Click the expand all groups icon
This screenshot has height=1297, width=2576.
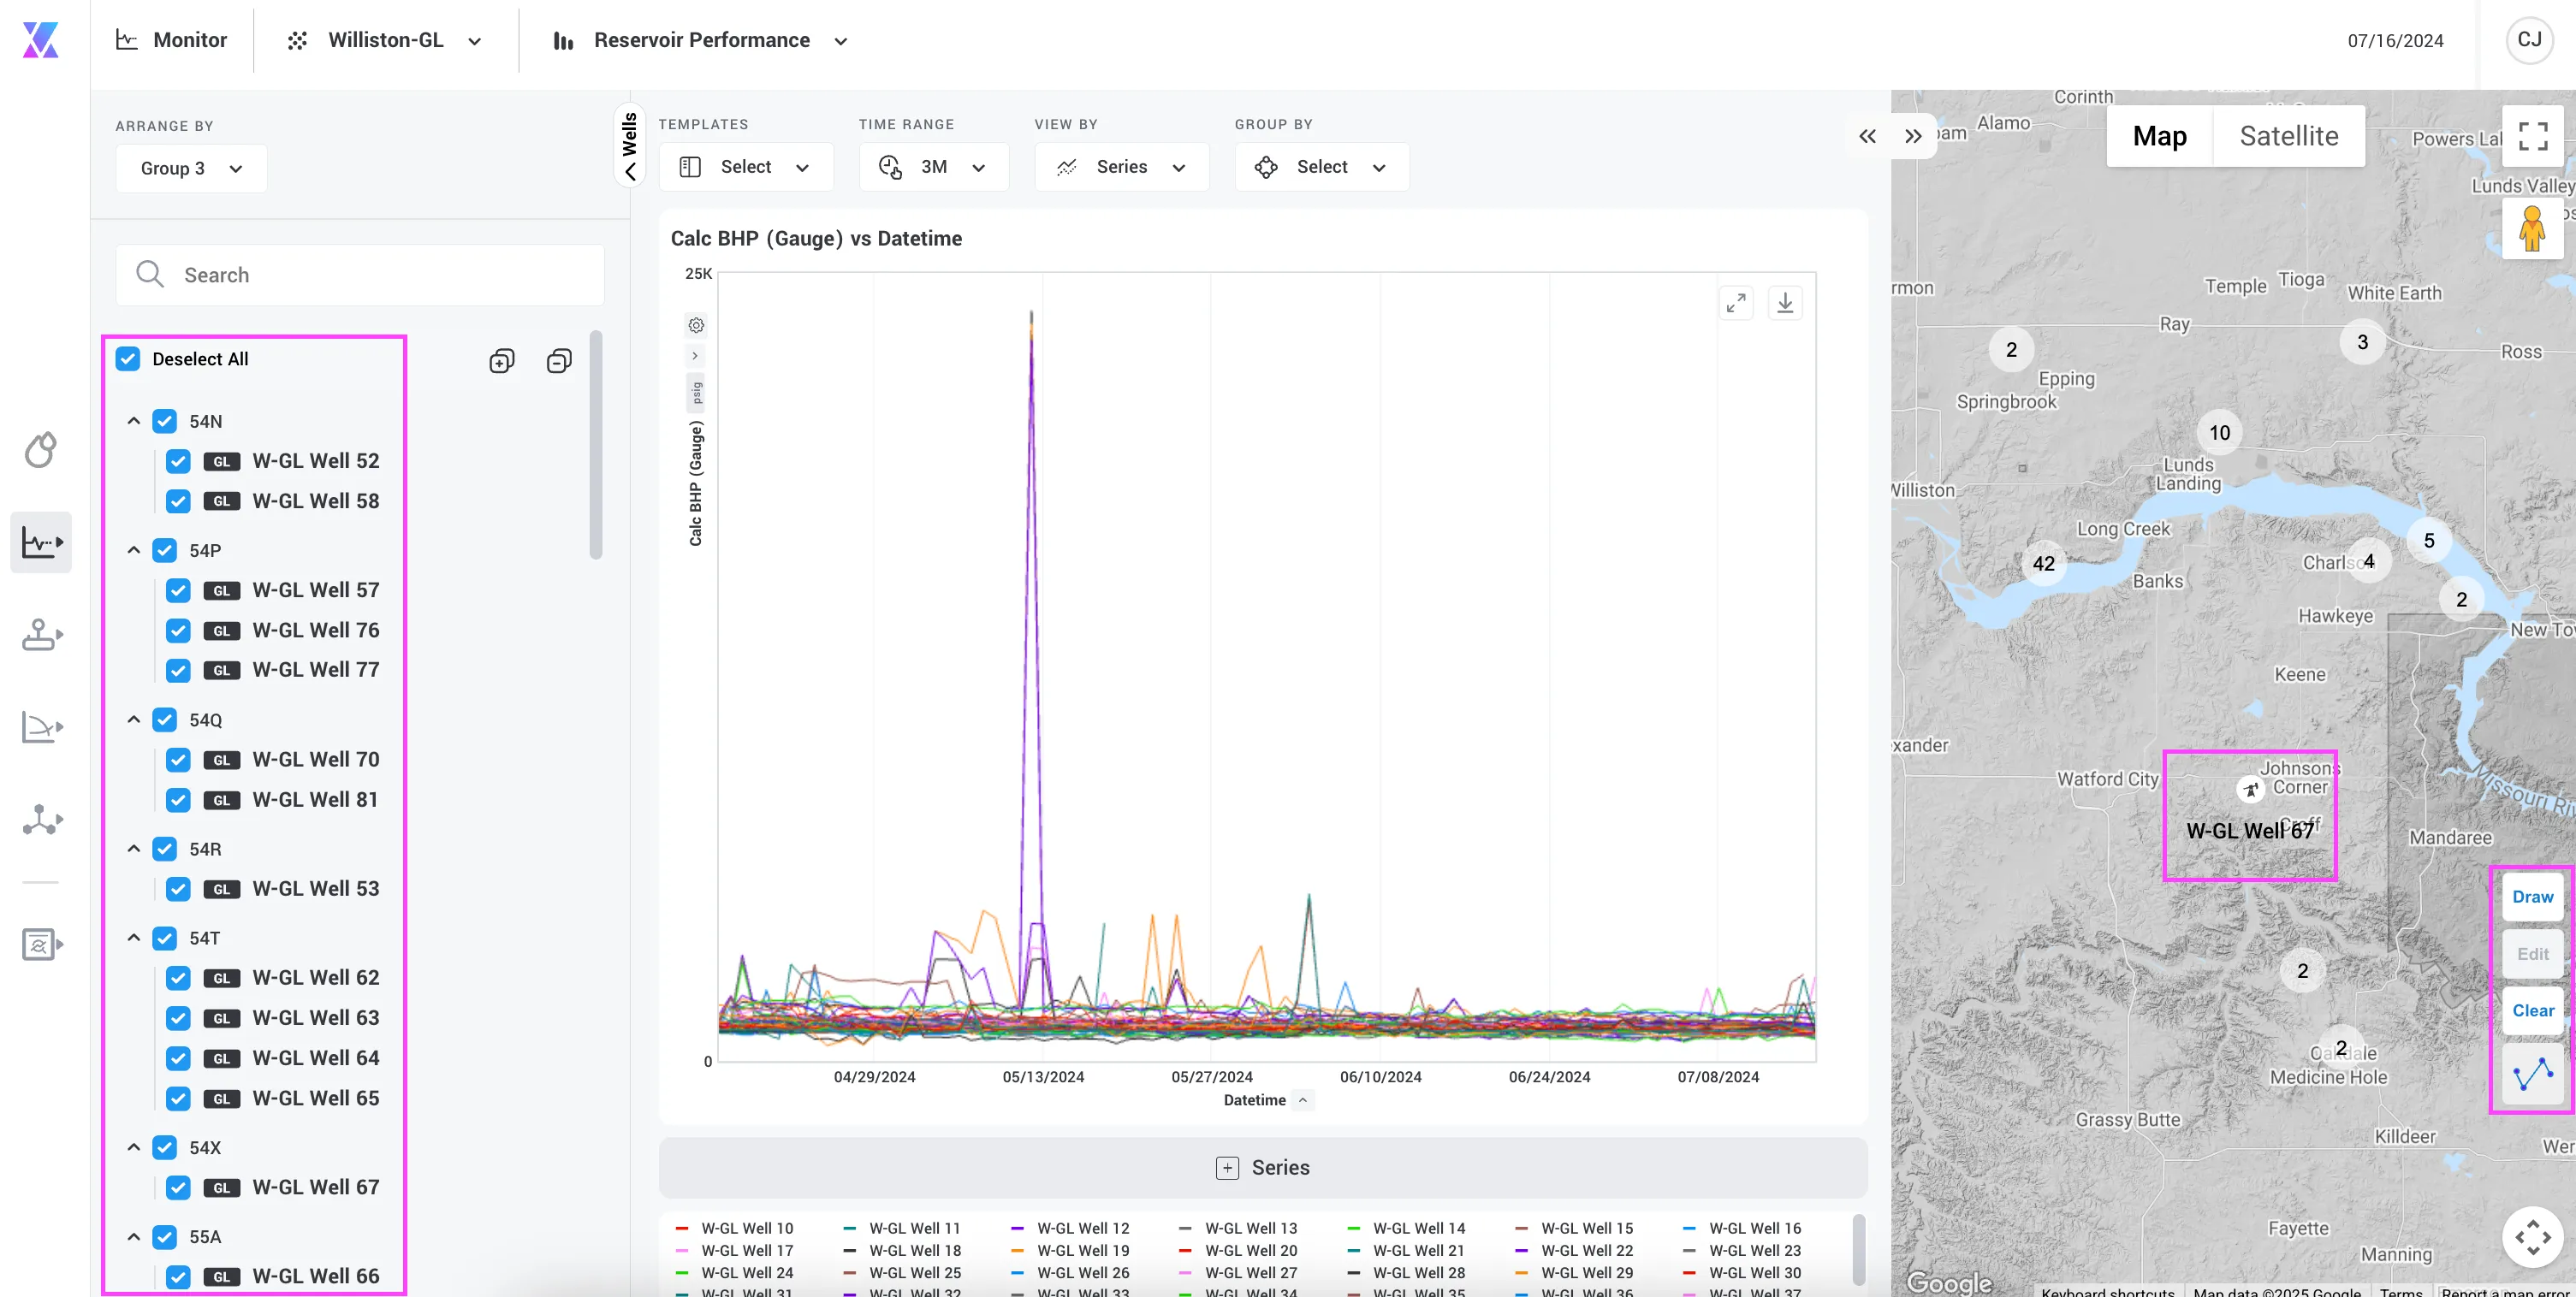(x=502, y=361)
